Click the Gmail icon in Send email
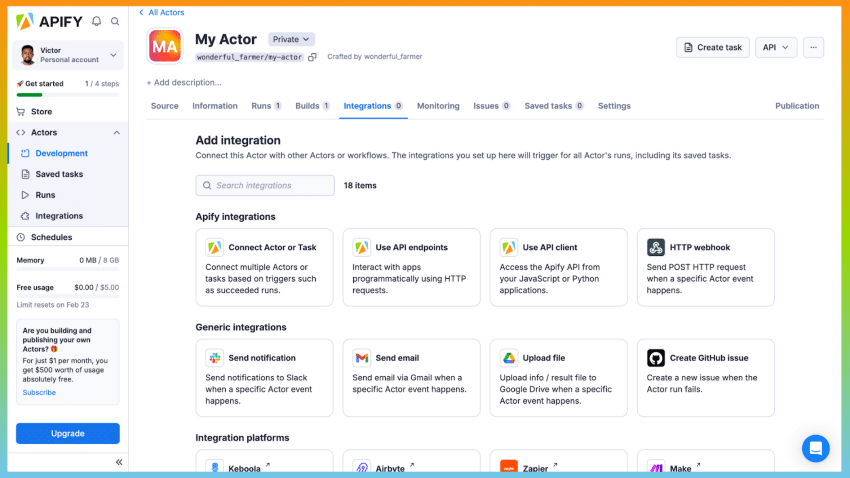850x478 pixels. coord(362,358)
